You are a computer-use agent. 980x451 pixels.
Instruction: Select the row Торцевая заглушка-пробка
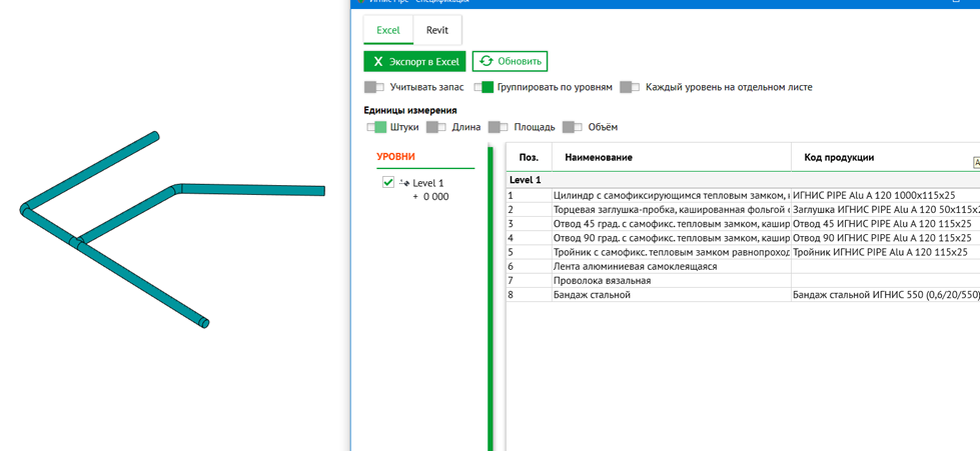(743, 209)
